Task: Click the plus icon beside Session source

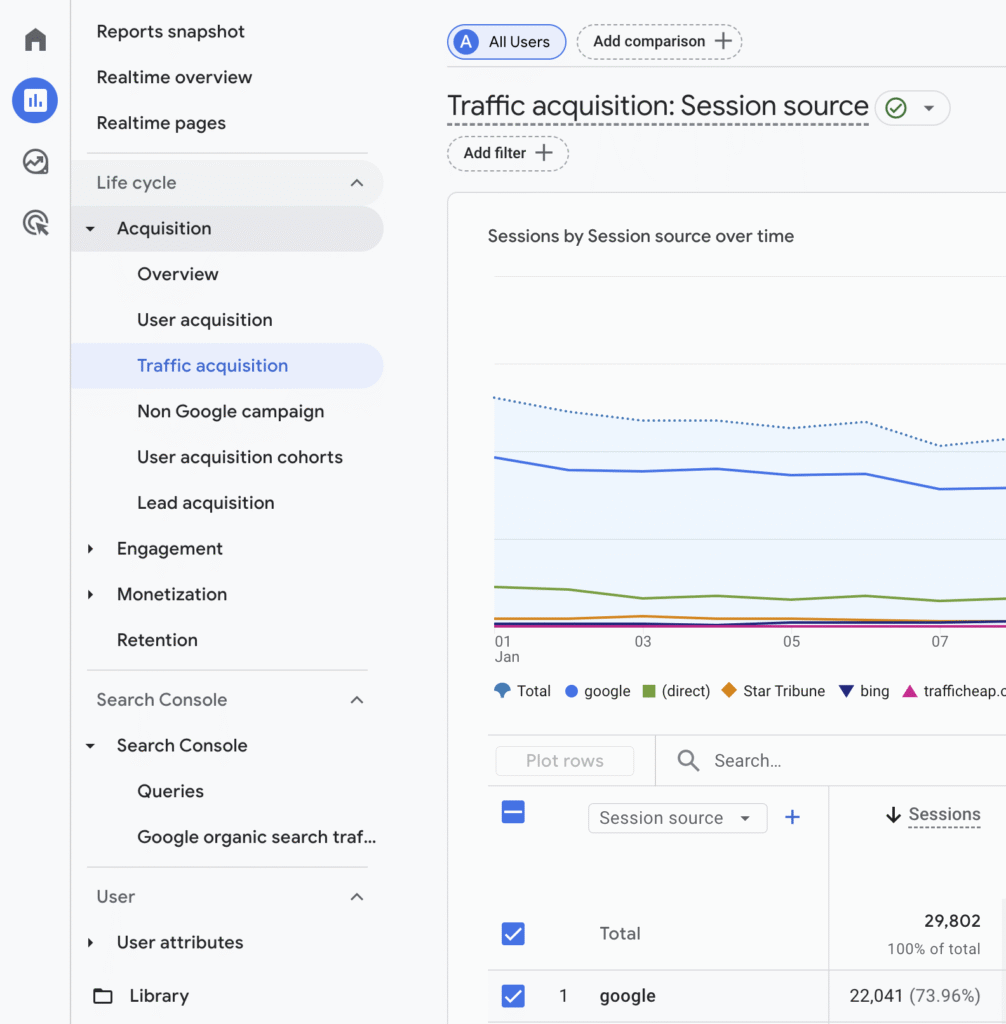Action: pyautogui.click(x=792, y=817)
